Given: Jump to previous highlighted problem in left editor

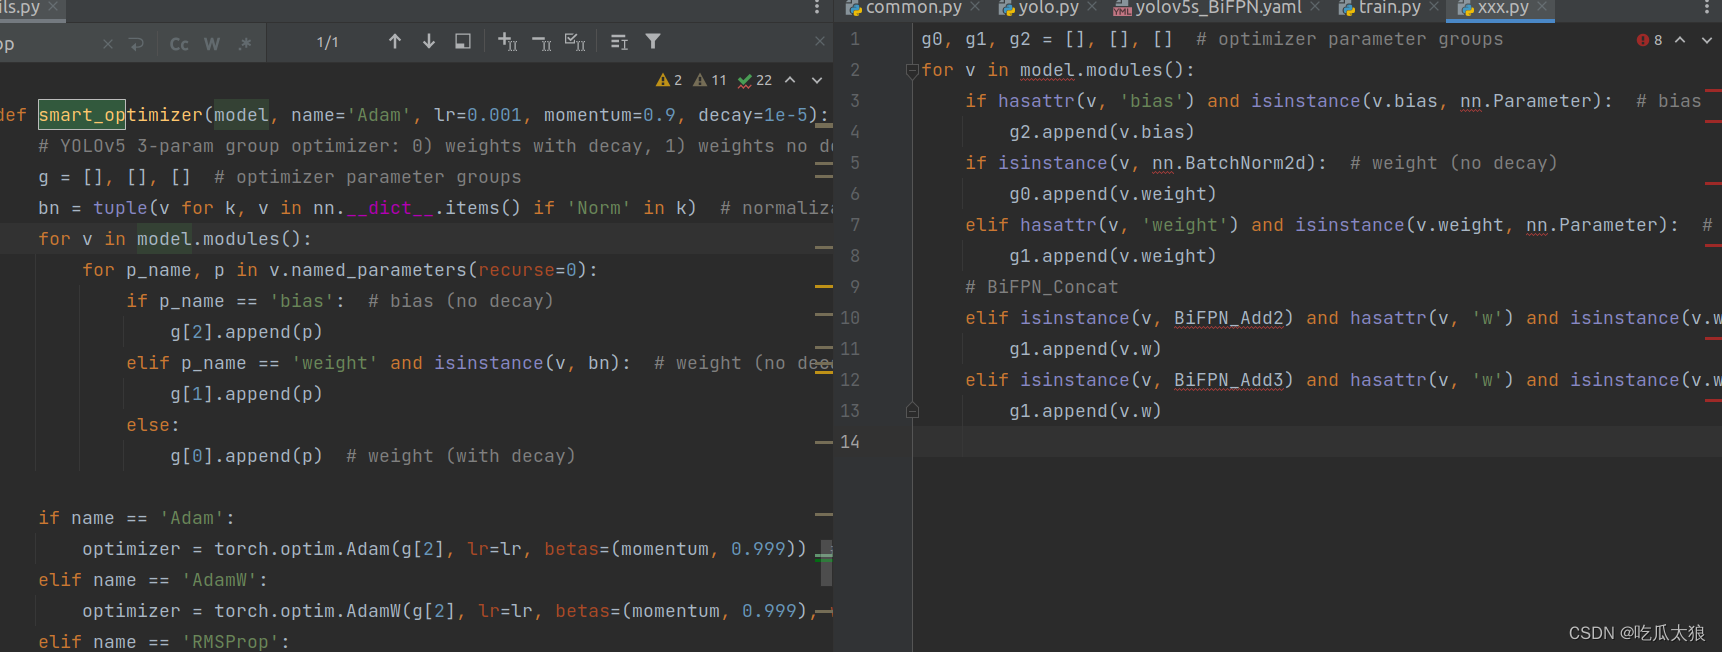Looking at the screenshot, I should coord(790,80).
